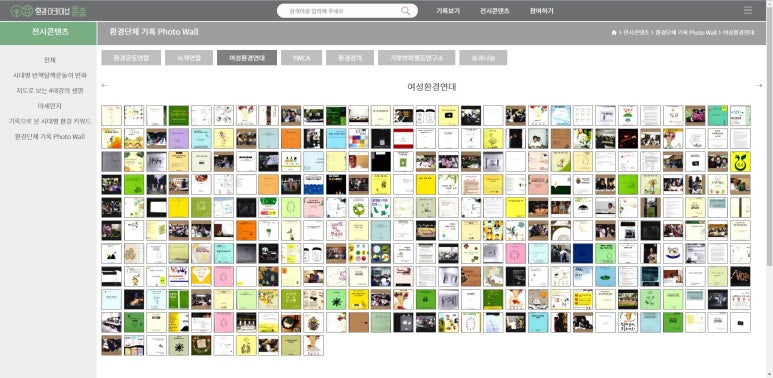Open the 전시콘텐츠 top menu

[x=494, y=11]
